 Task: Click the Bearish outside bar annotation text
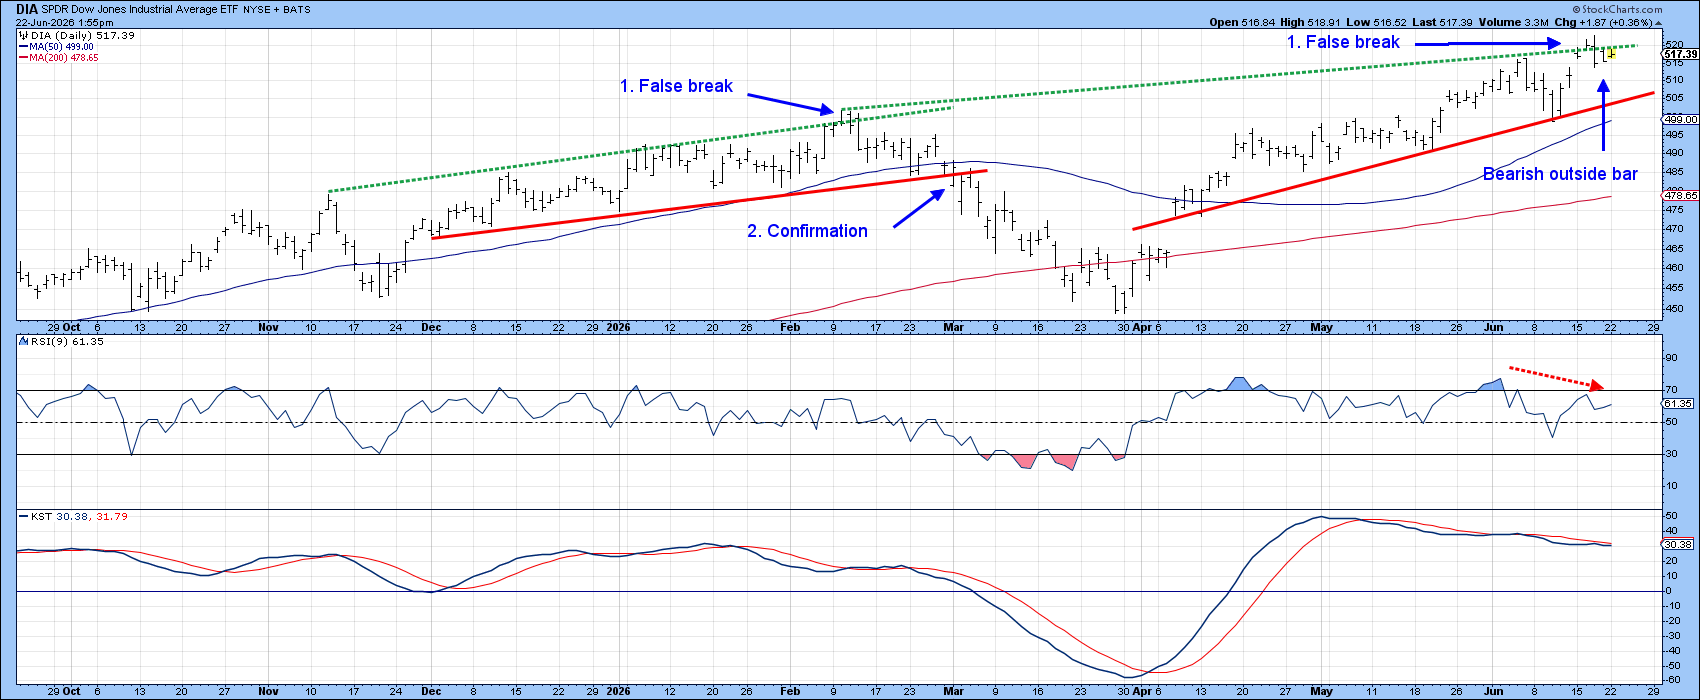[1560, 174]
